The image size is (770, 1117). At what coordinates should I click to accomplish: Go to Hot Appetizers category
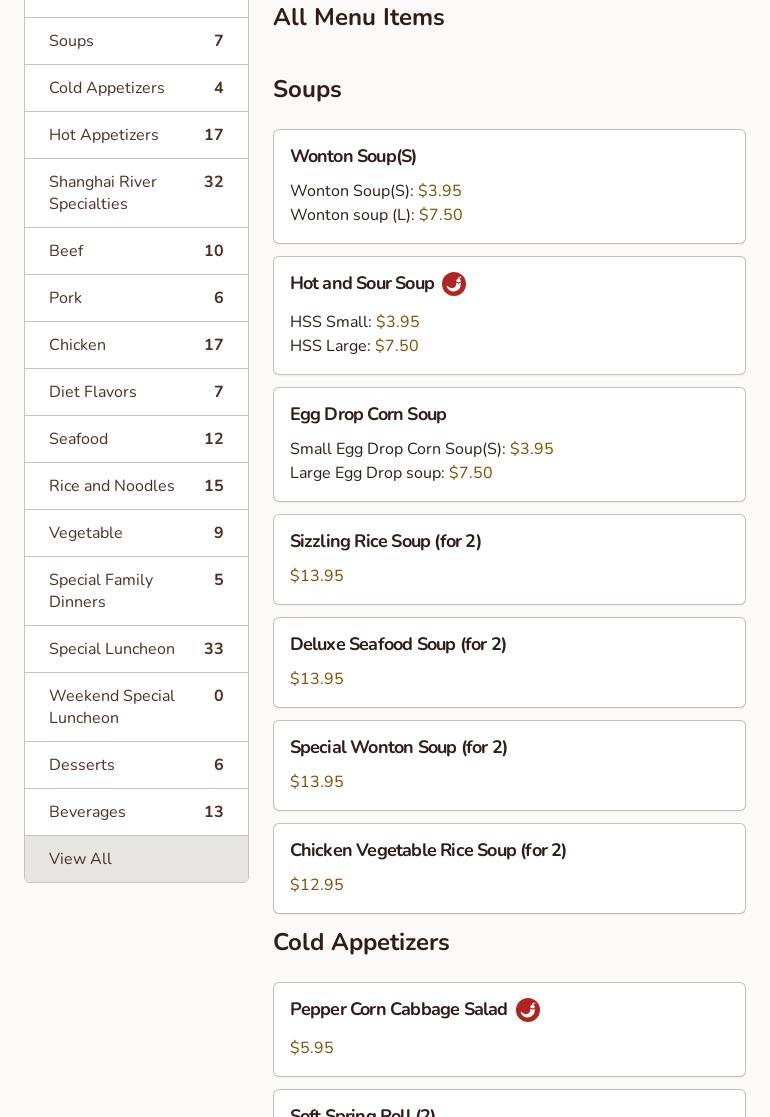136,135
